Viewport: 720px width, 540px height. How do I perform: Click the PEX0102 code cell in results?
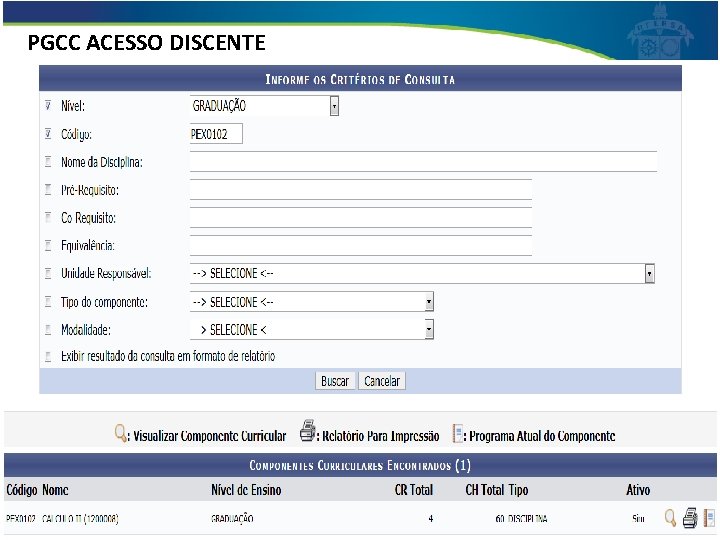pos(21,519)
